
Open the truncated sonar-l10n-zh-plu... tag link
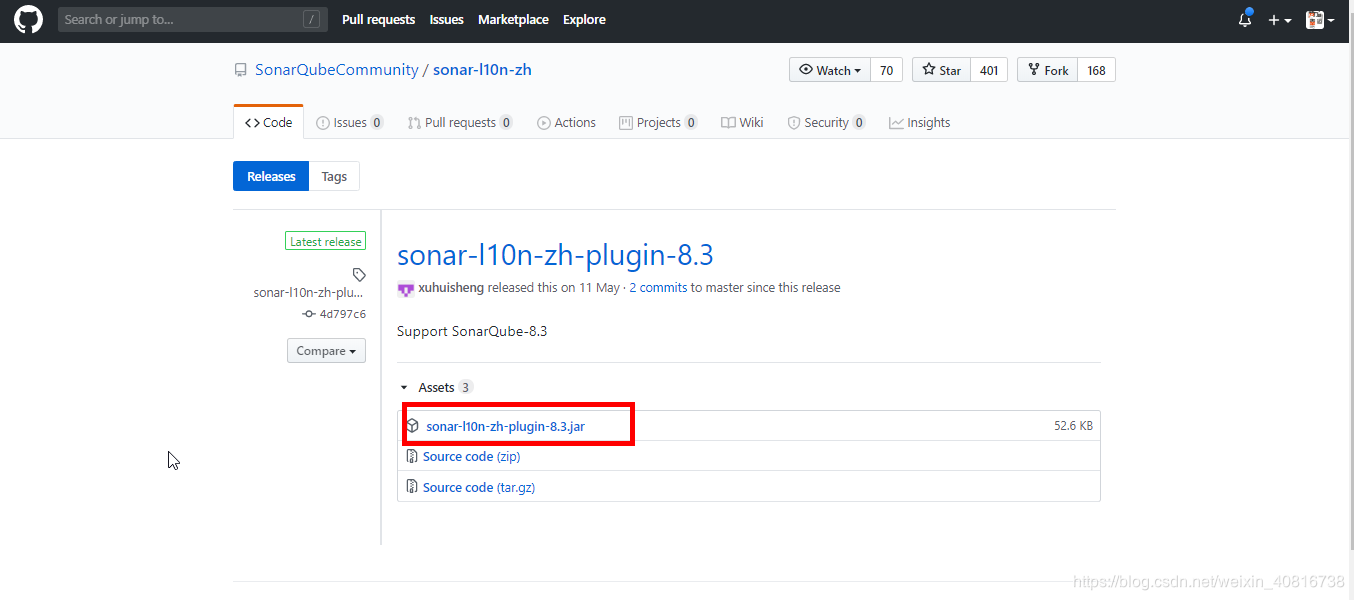pos(309,292)
